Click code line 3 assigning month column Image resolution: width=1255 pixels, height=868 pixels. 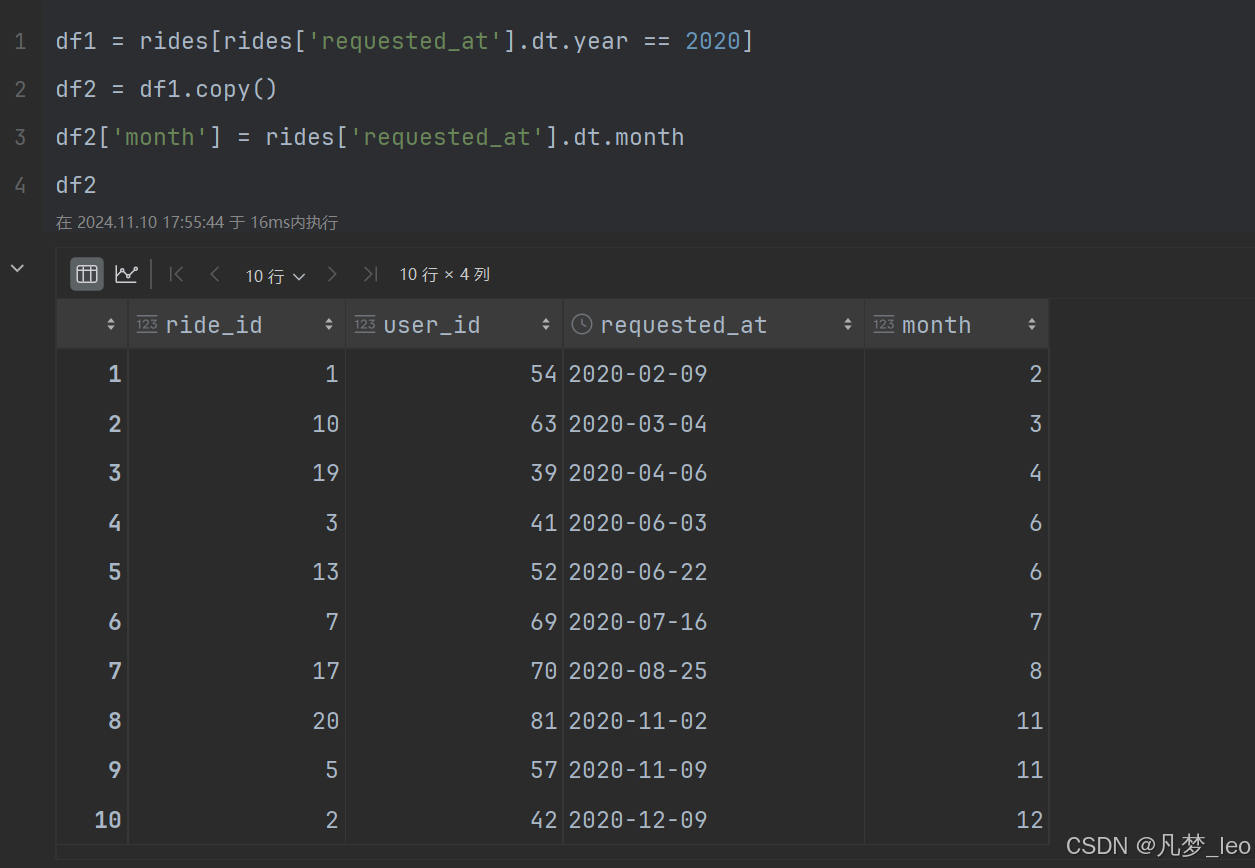click(370, 137)
